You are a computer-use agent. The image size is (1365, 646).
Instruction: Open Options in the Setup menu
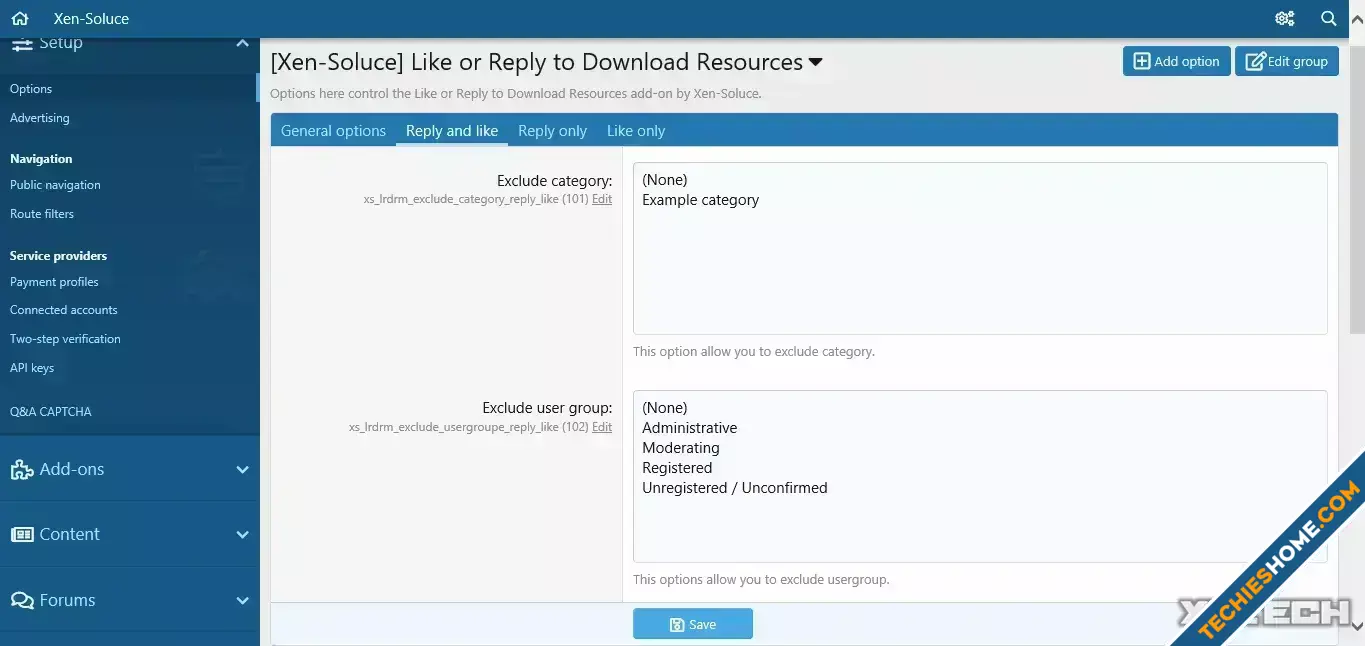31,89
